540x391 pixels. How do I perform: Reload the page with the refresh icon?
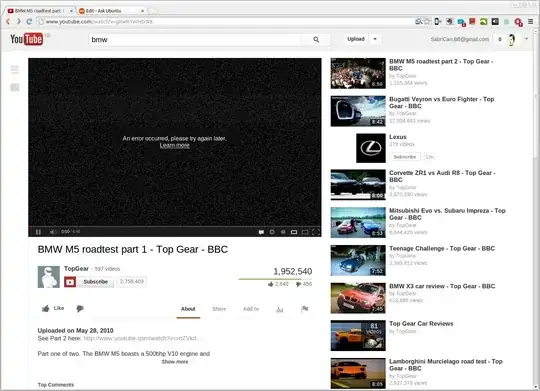click(x=29, y=21)
